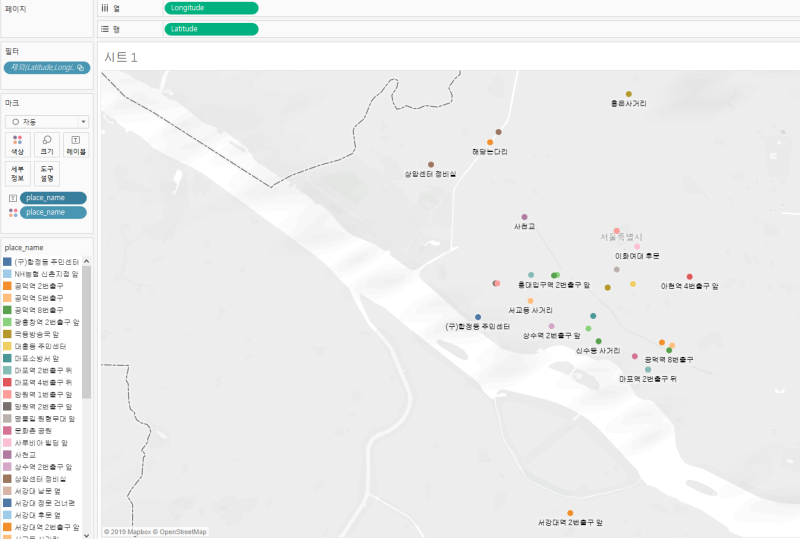Viewport: 800px width, 539px height.
Task: Select 마포역 2번출구 뒤 in the legend
Action: 43,371
